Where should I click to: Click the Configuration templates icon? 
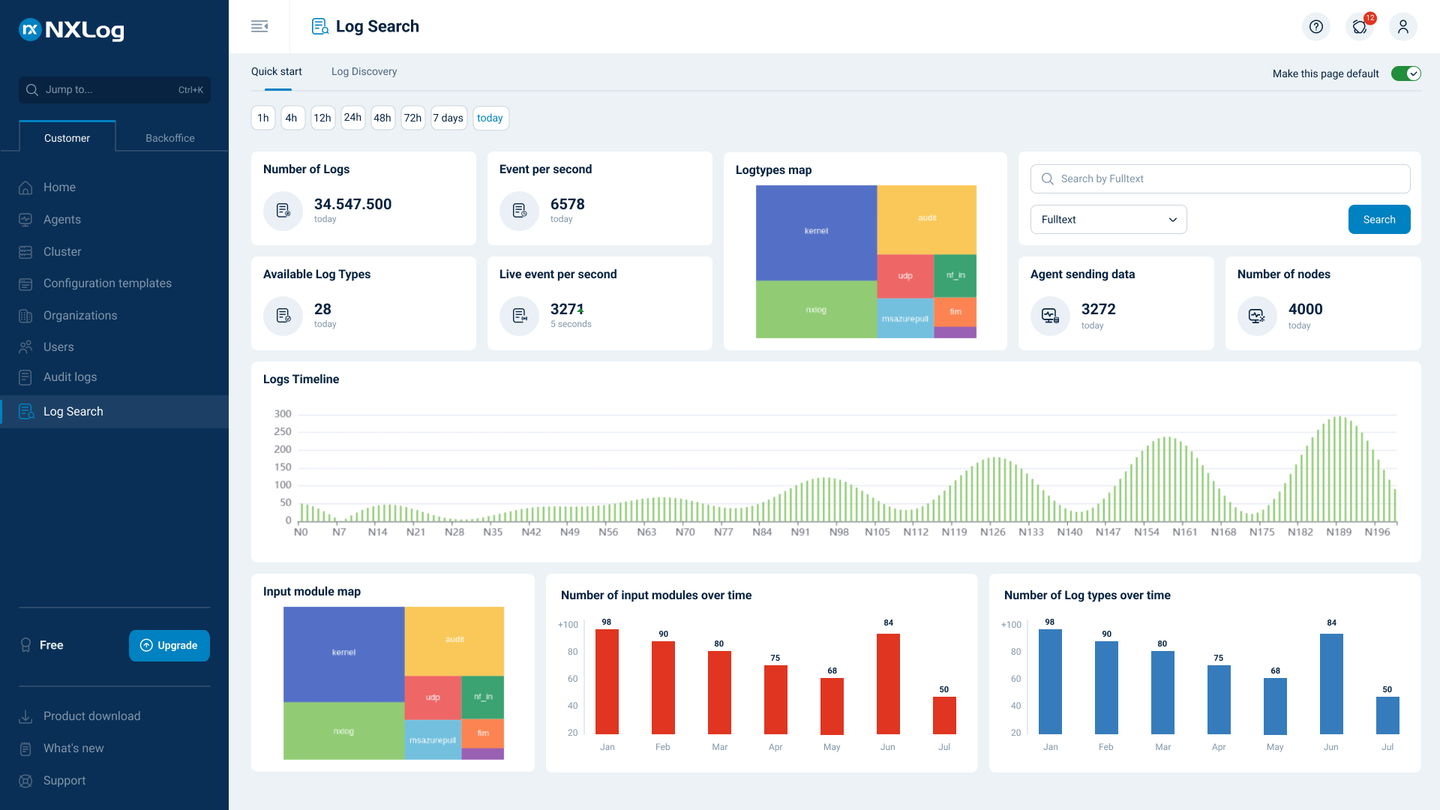click(26, 284)
